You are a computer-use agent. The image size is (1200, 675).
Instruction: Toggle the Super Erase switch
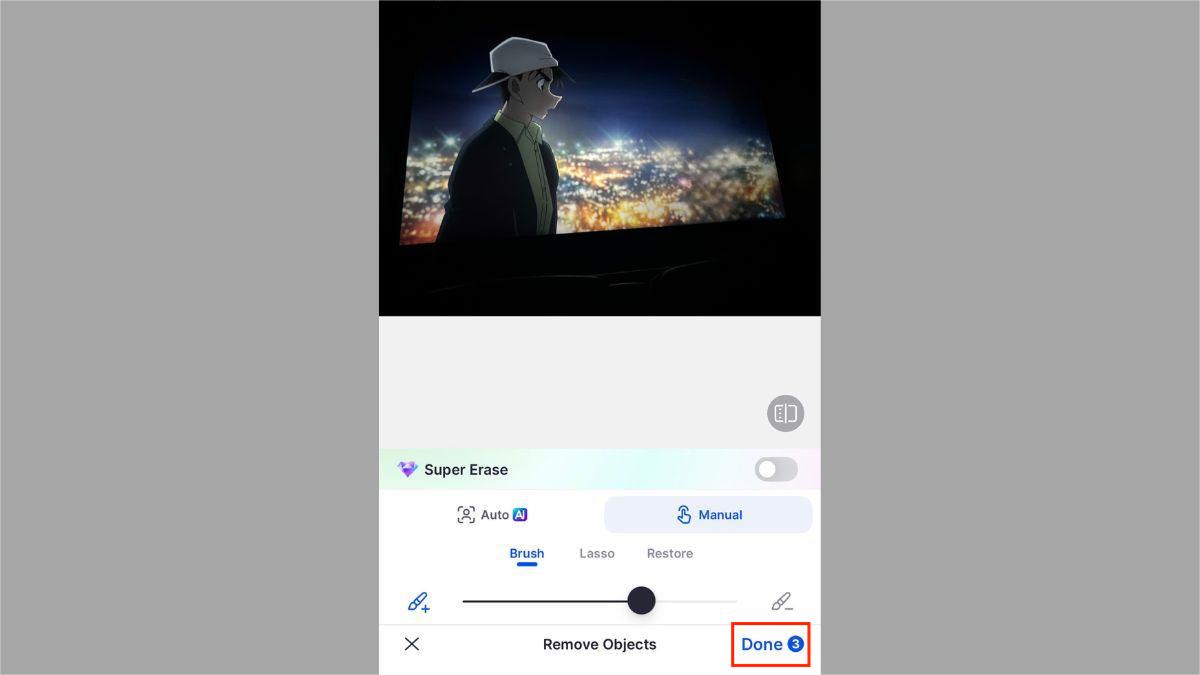click(x=776, y=469)
